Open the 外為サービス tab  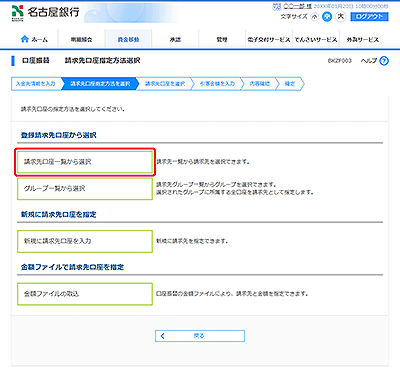pos(363,39)
